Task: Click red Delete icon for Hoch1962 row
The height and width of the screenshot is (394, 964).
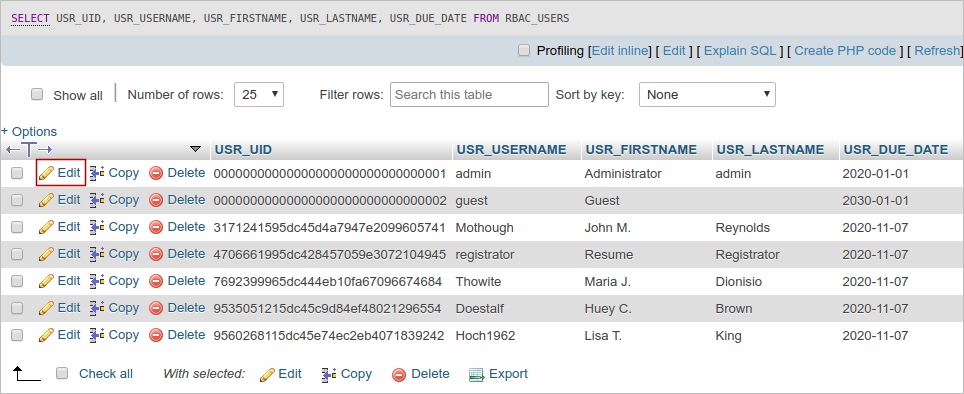Action: coord(156,335)
